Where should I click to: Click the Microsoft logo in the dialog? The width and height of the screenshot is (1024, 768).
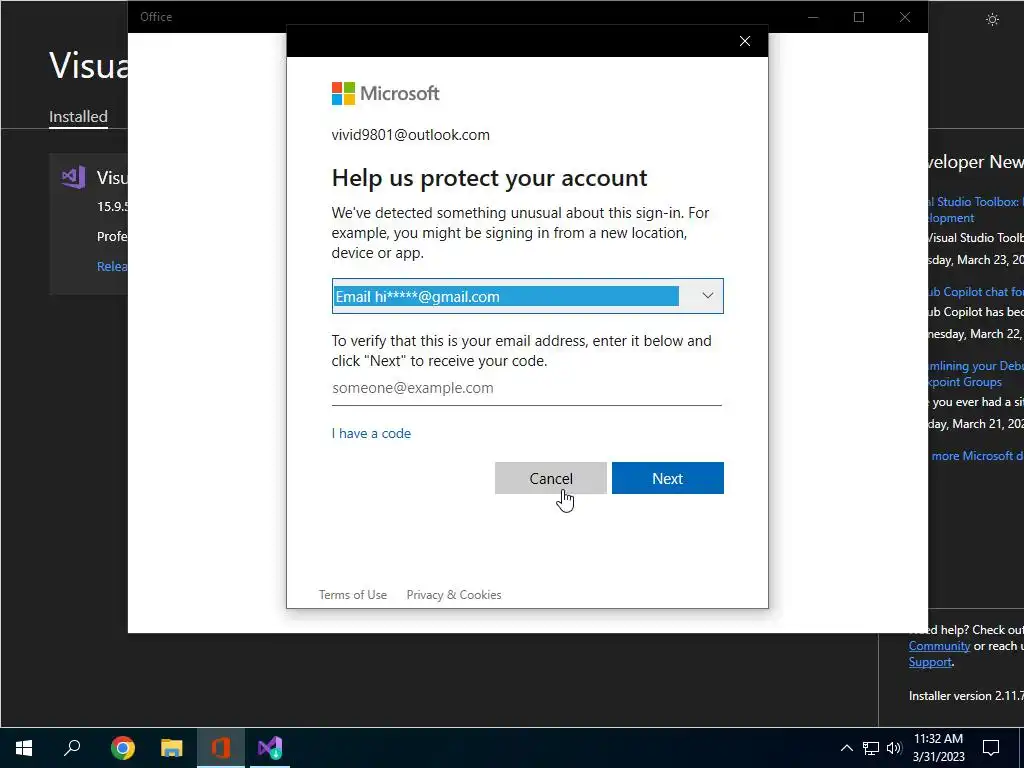point(385,93)
